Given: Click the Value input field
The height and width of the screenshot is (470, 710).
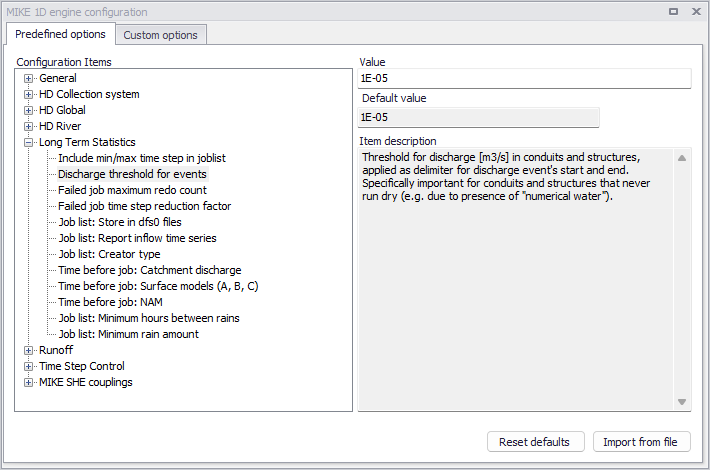Looking at the screenshot, I should click(524, 78).
